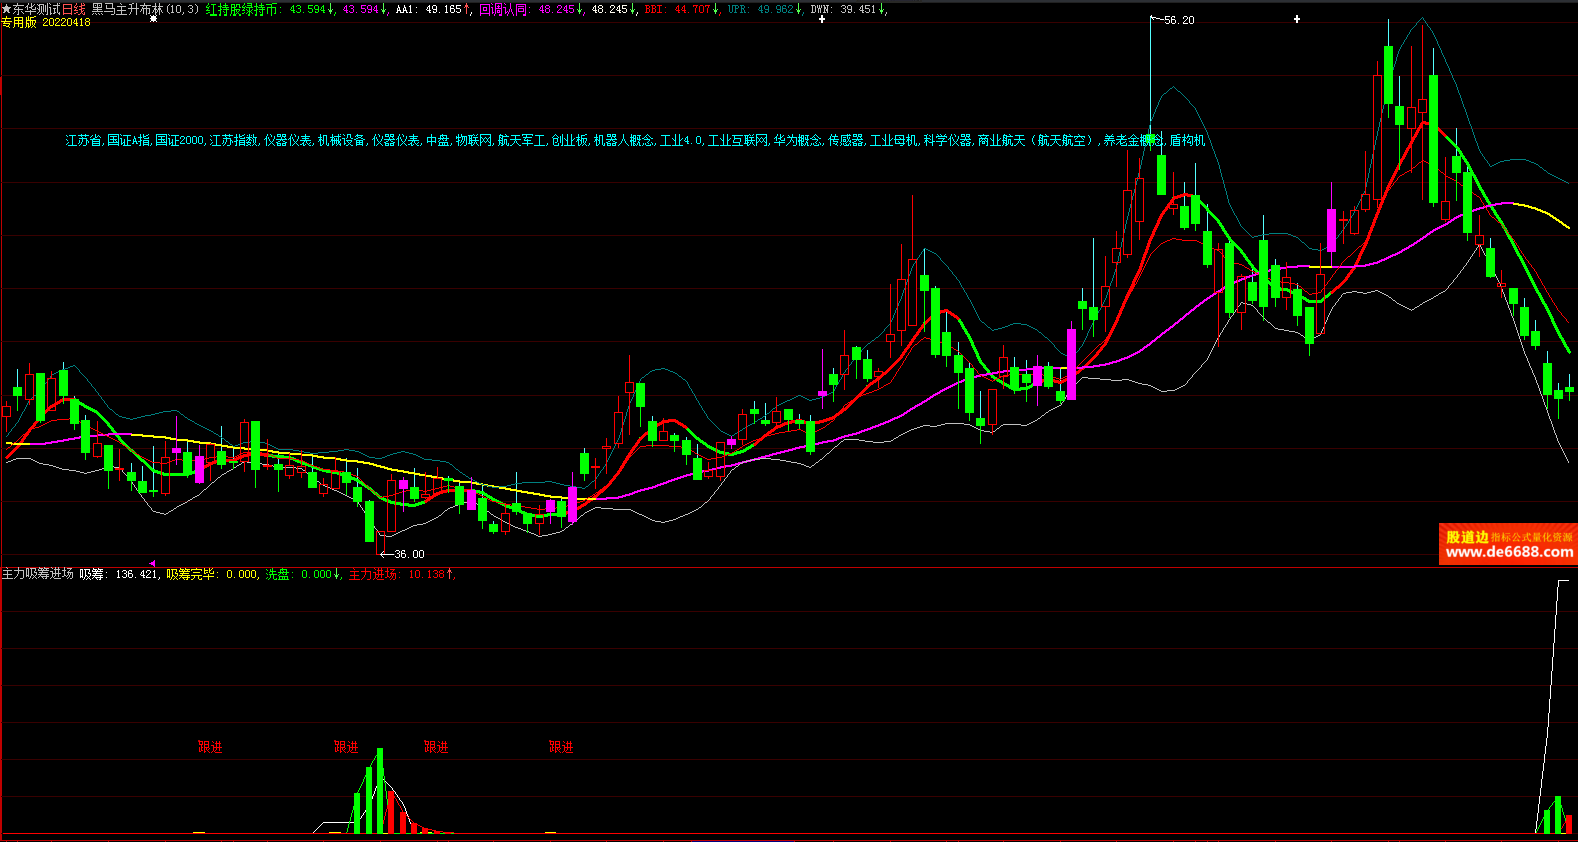Image resolution: width=1578 pixels, height=842 pixels.
Task: Click the 创业板 sector tag
Action: point(570,141)
